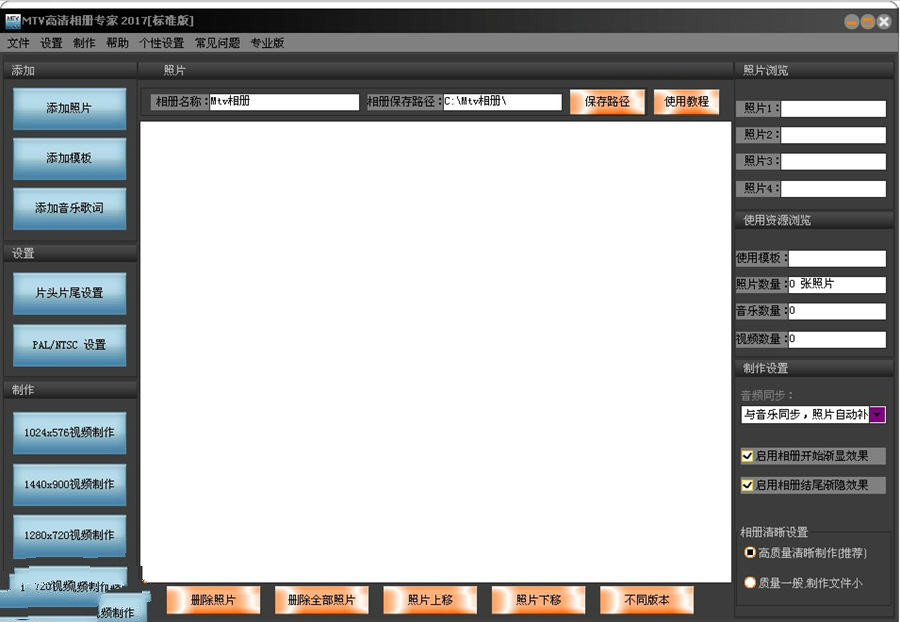Viewport: 900px width, 622px height.
Task: Open PAL/NTSC 设置
Action: point(69,345)
